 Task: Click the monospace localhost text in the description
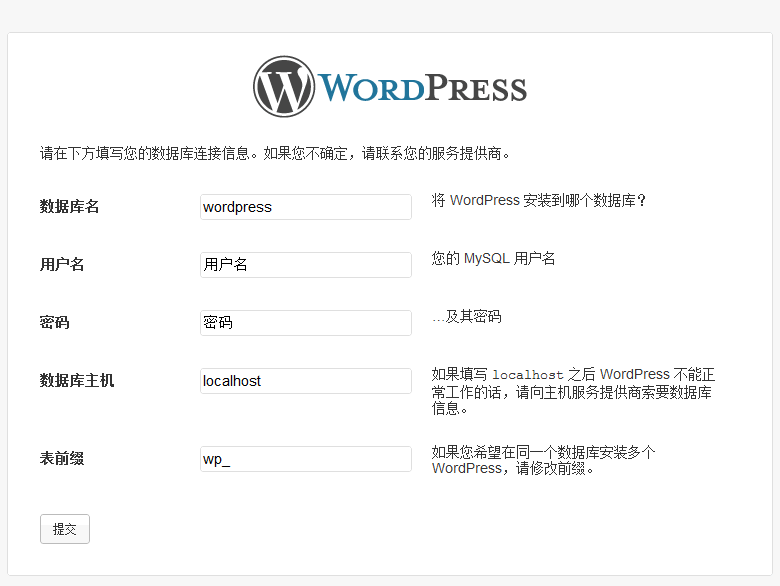[527, 375]
